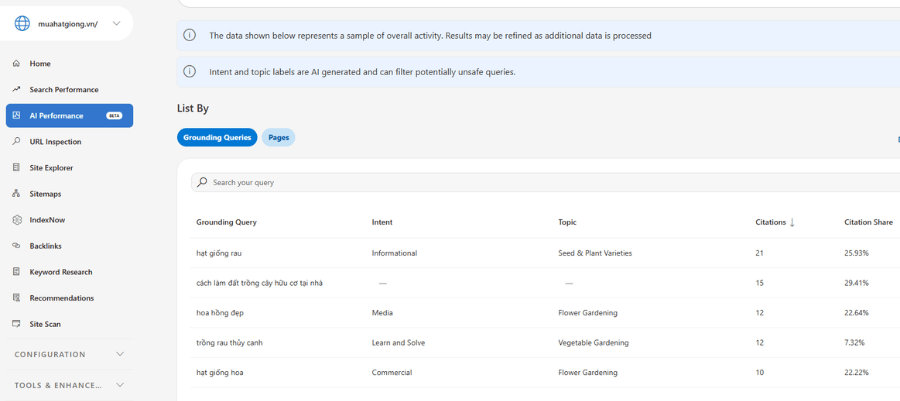900x401 pixels.
Task: Click the URL Inspection magnifier icon
Action: (16, 142)
